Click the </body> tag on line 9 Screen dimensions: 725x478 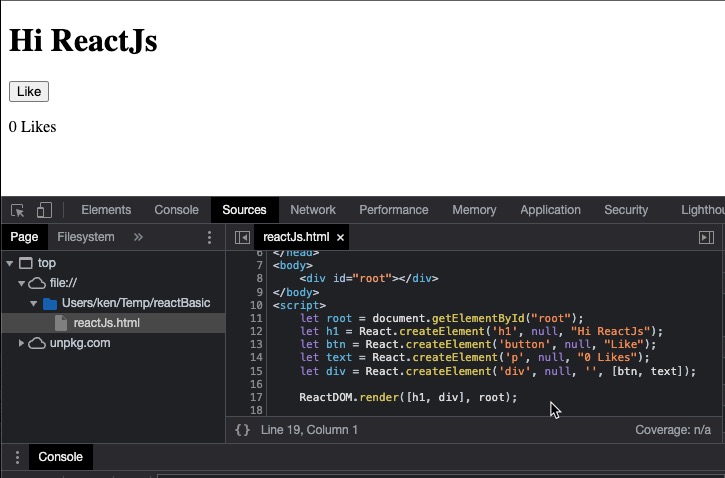[x=296, y=293]
